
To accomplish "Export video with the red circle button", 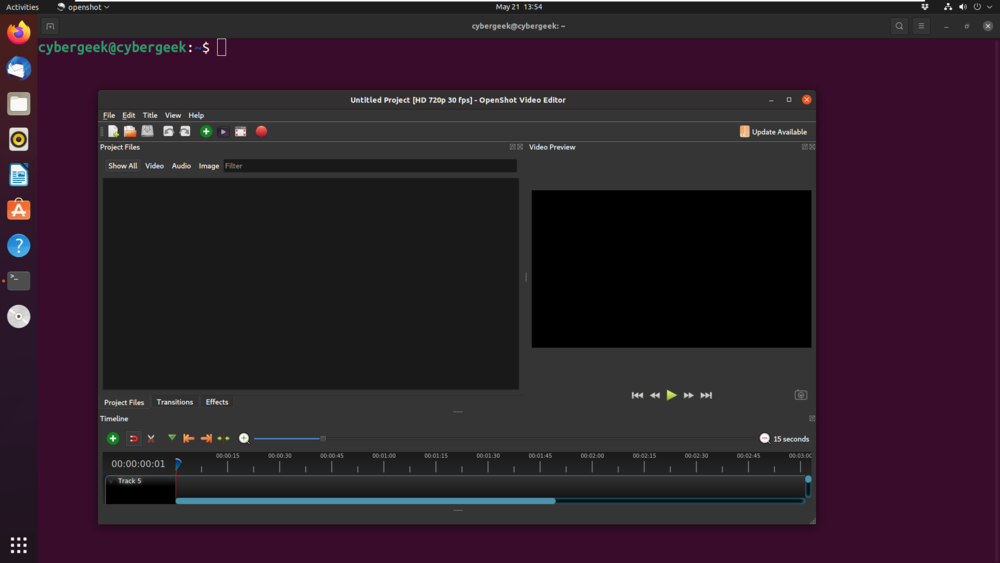I will pyautogui.click(x=261, y=131).
